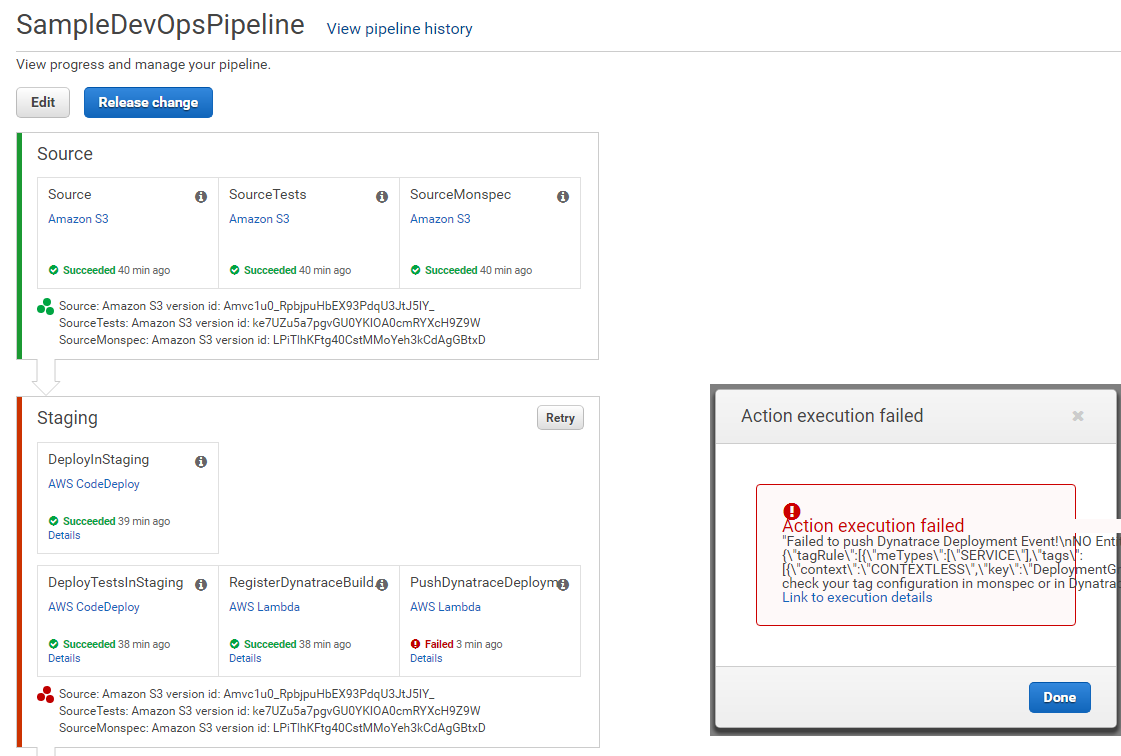This screenshot has height=756, width=1121.
Task: Click green check icon for SourceTests succeeded
Action: coord(234,270)
